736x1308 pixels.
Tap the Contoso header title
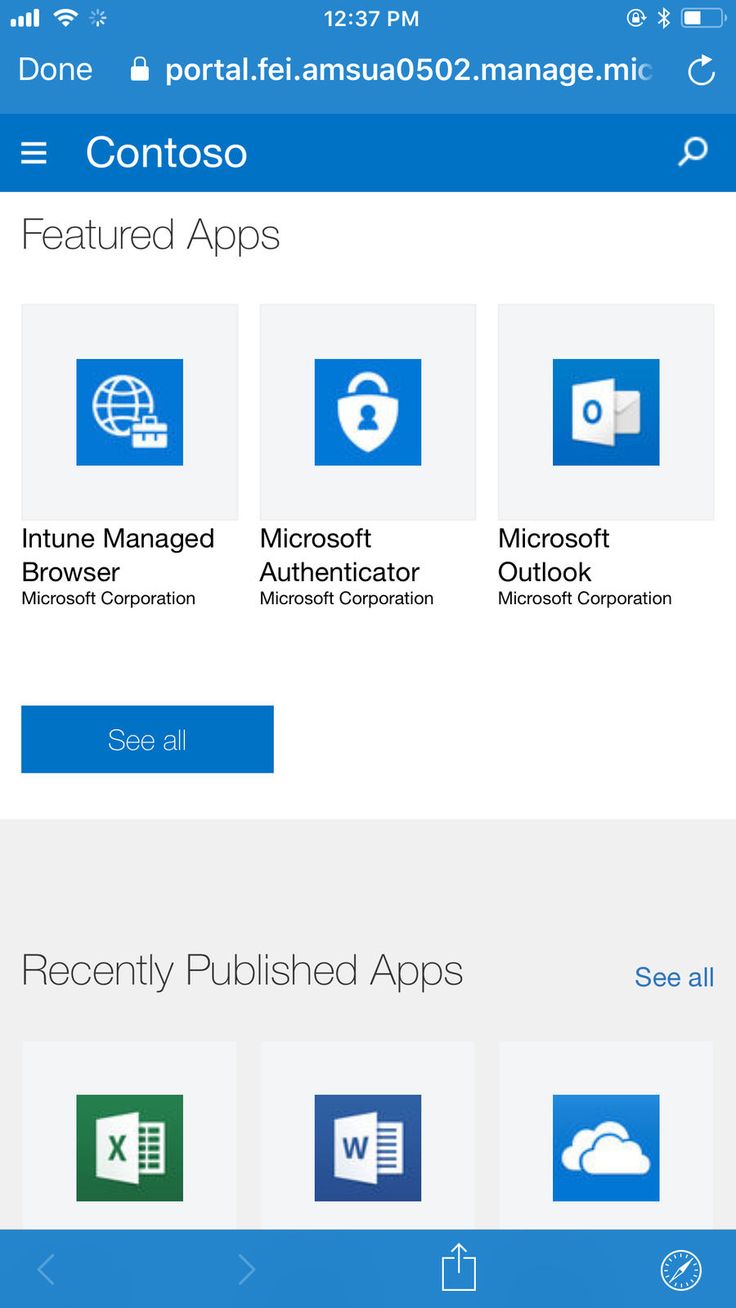166,152
